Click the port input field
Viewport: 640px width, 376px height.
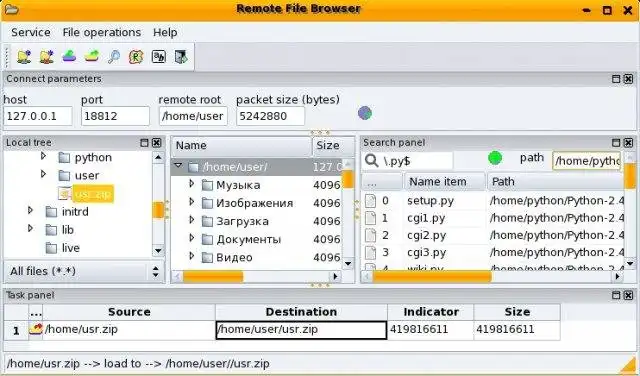coord(116,116)
